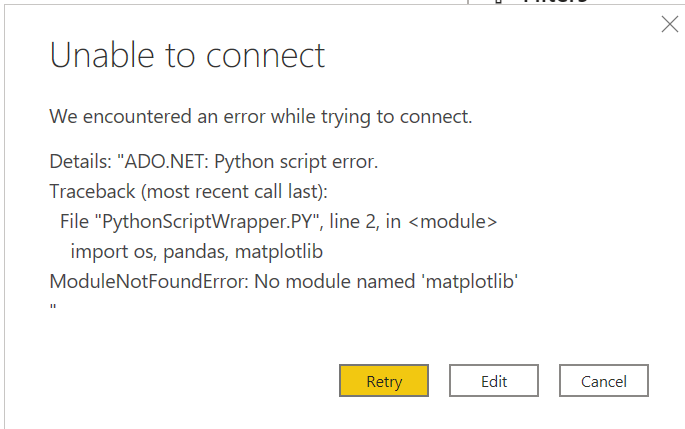This screenshot has width=685, height=429.
Task: Open the script with Edit button
Action: (494, 381)
